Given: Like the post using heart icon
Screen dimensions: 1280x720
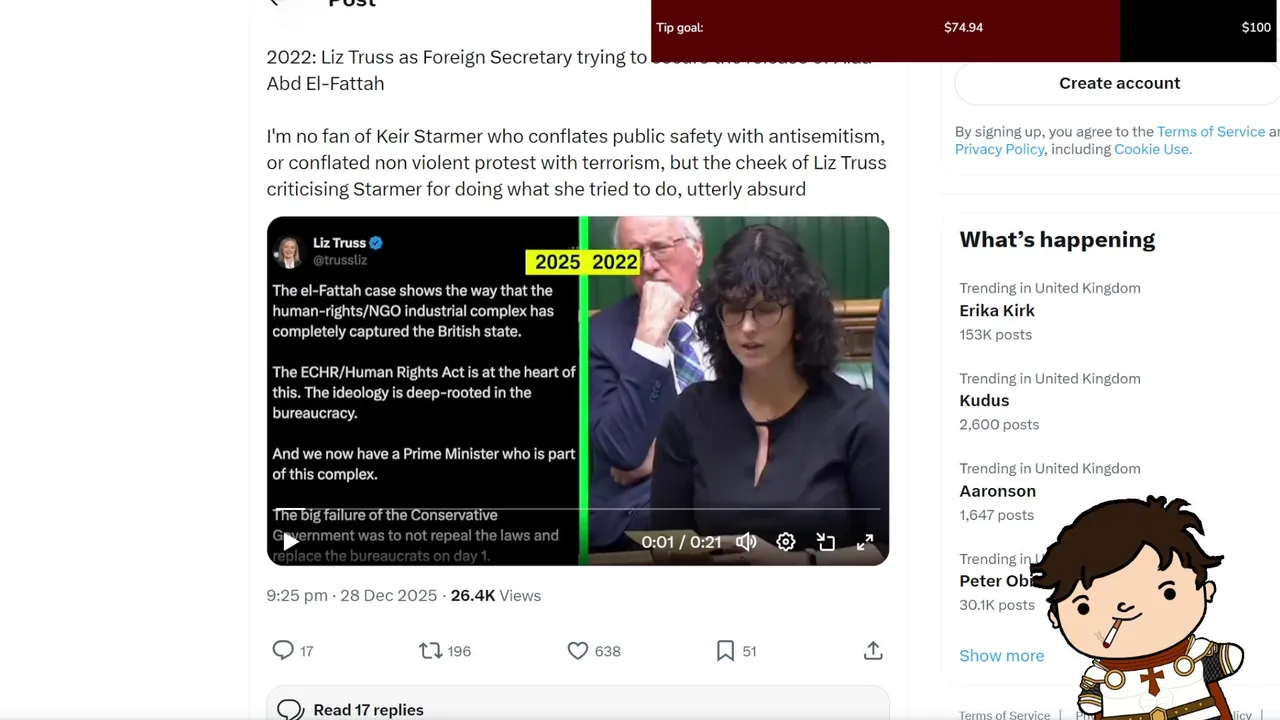Looking at the screenshot, I should click(x=578, y=651).
